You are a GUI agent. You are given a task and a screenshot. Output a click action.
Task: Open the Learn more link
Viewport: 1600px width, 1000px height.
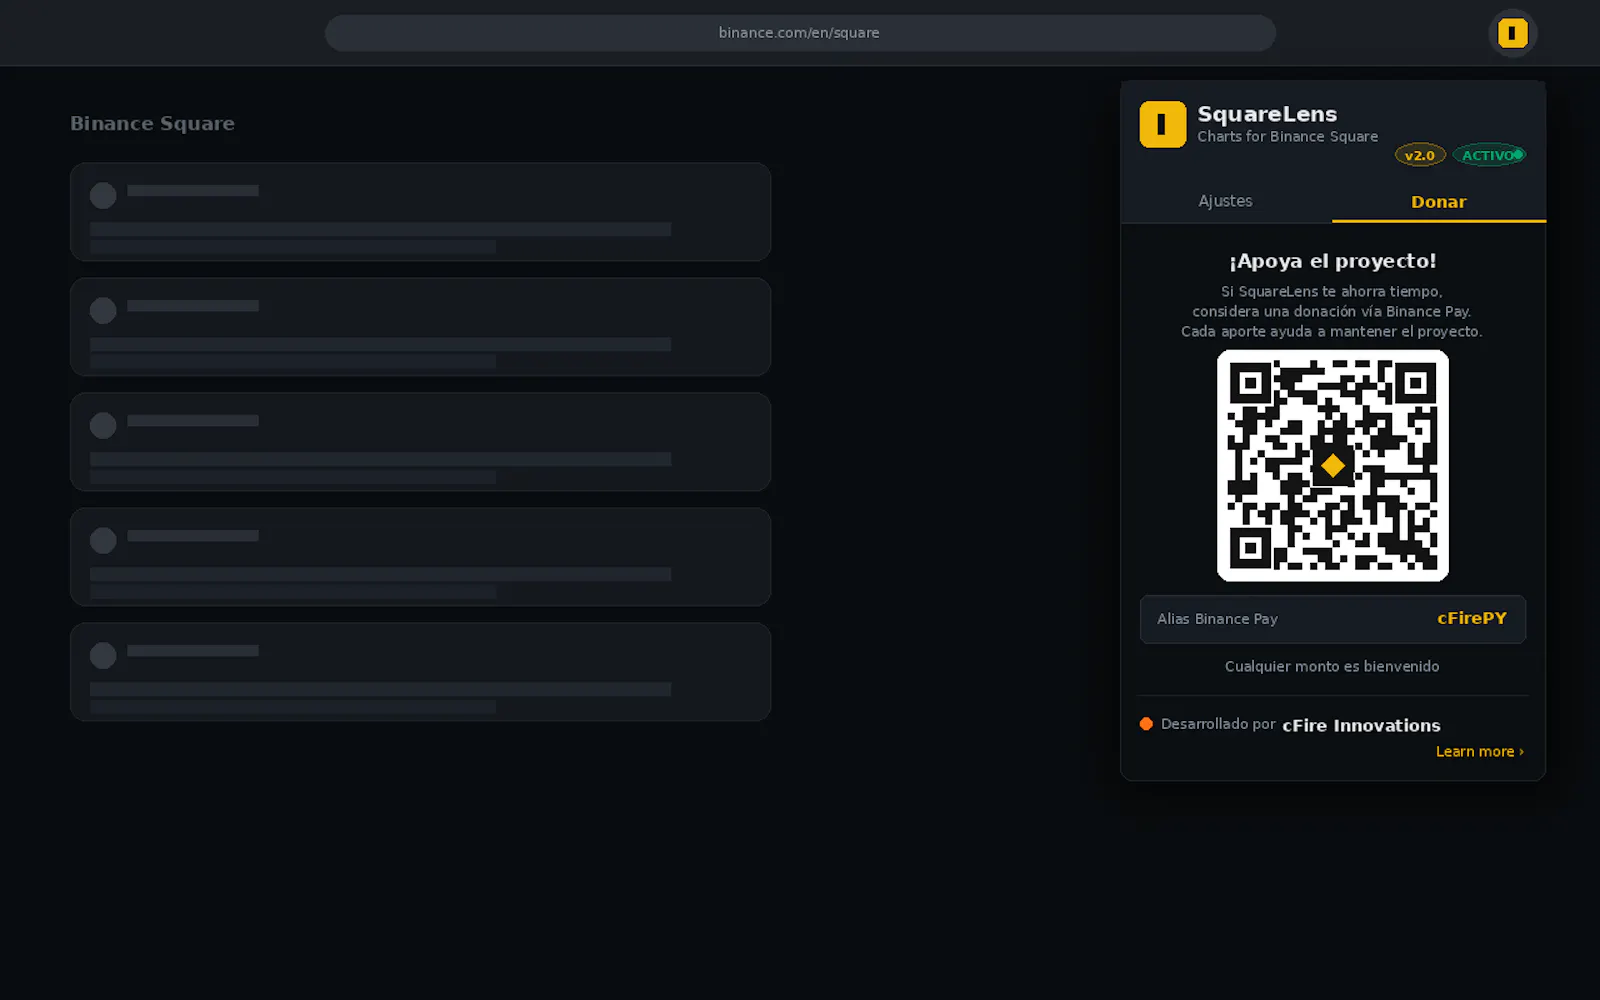point(1480,751)
